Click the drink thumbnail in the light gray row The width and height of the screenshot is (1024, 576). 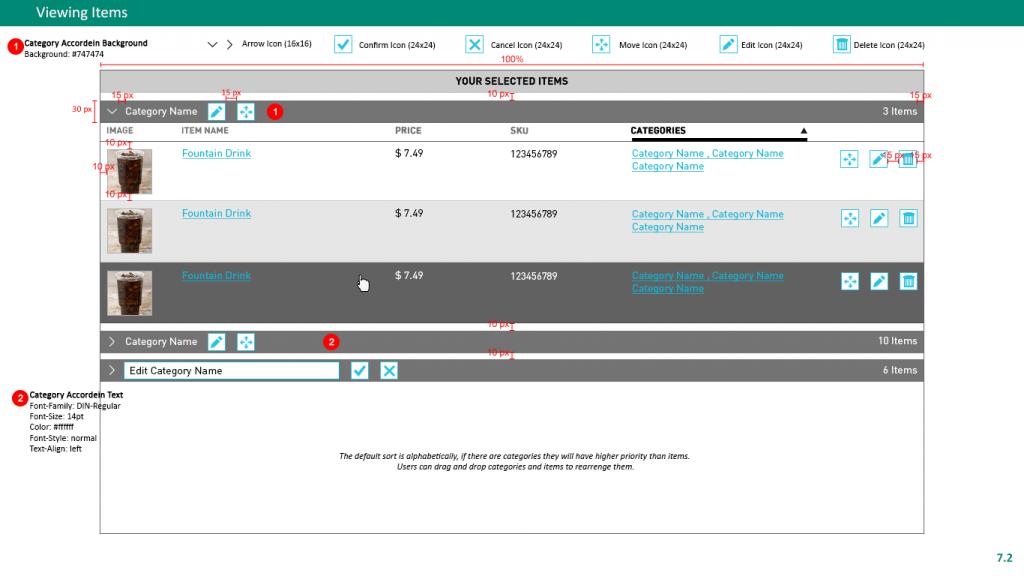[130, 231]
